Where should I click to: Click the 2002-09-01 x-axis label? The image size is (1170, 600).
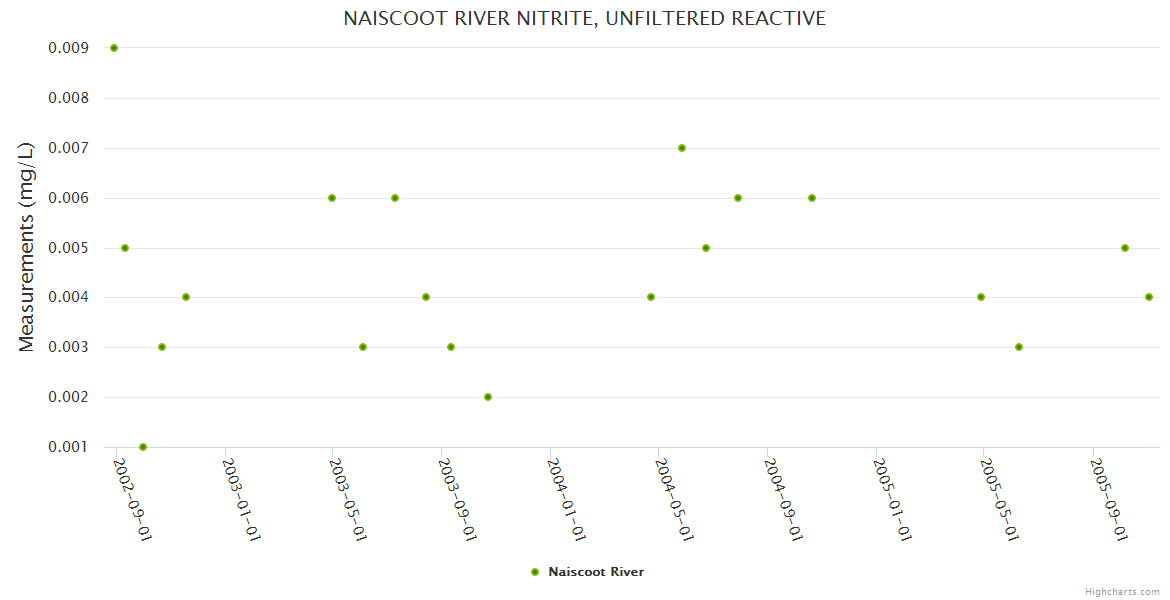(133, 499)
